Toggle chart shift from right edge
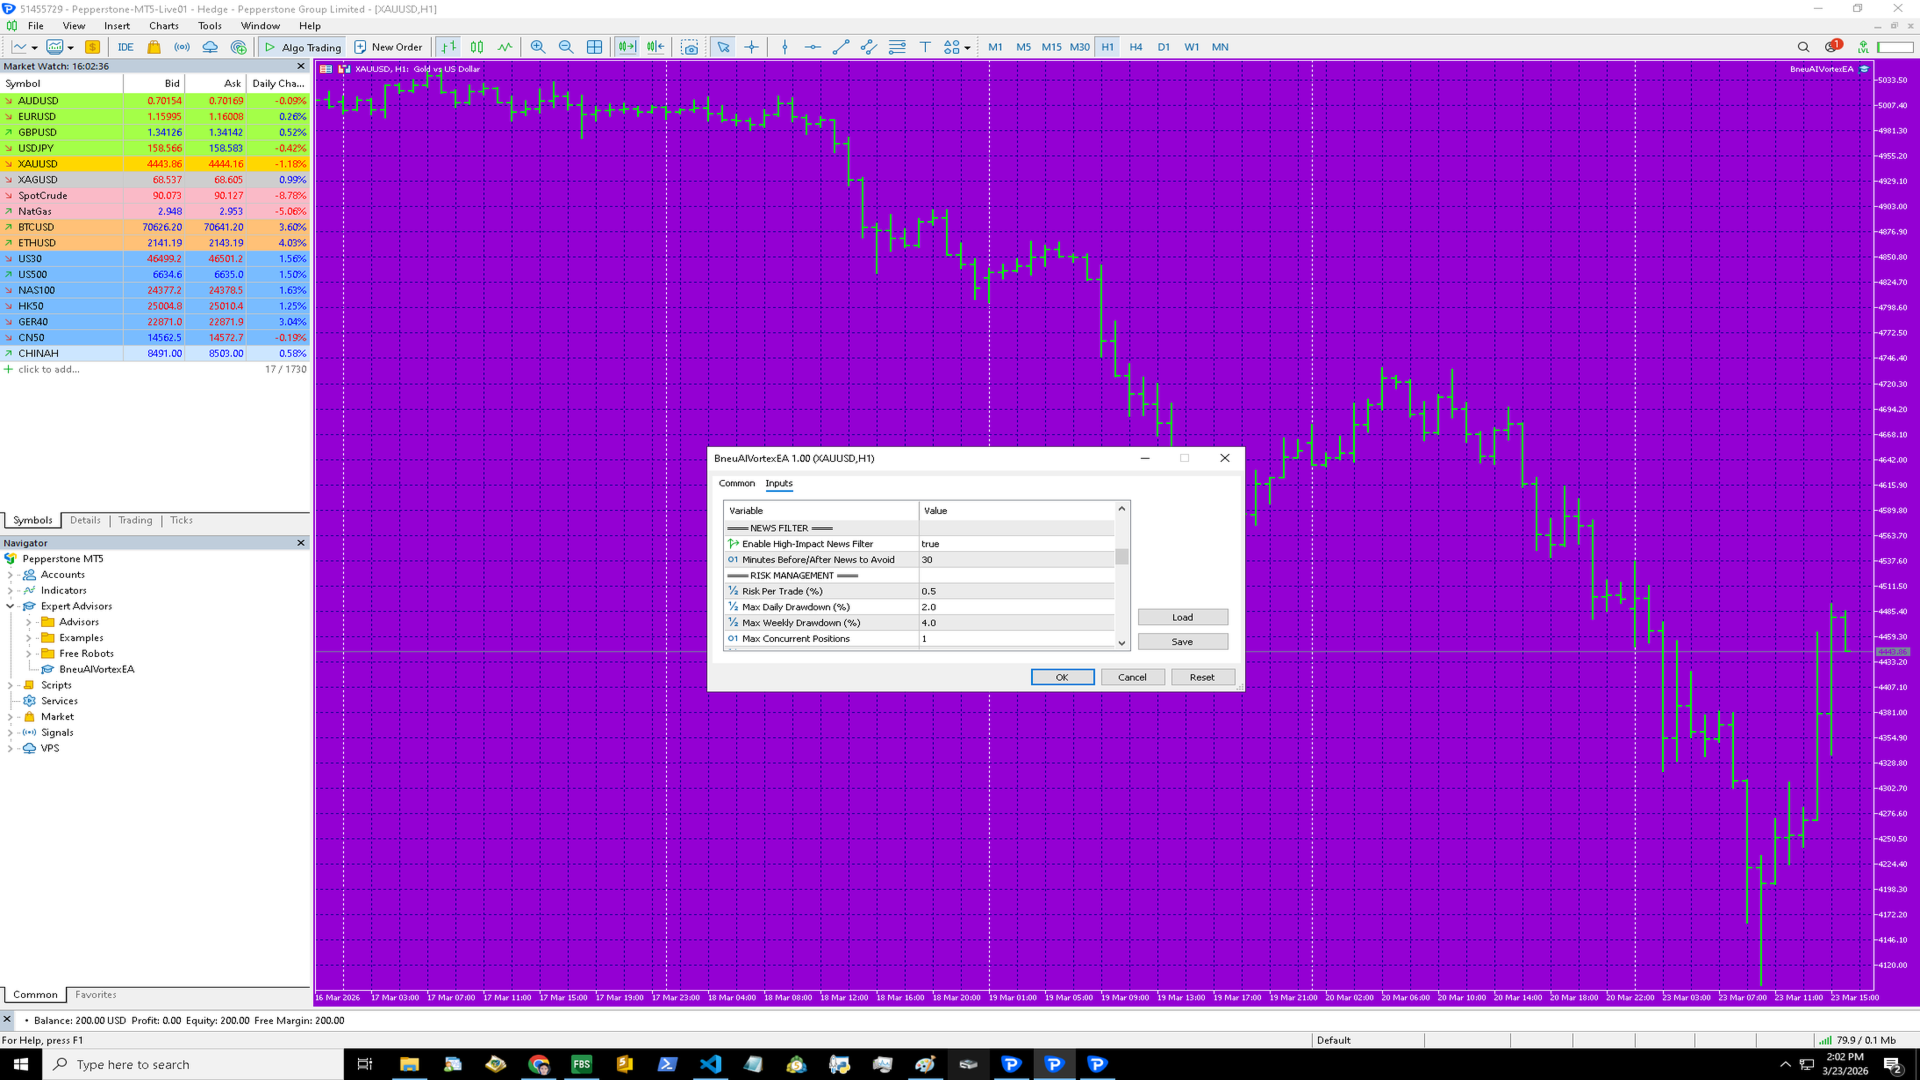This screenshot has width=1920, height=1080. point(656,47)
